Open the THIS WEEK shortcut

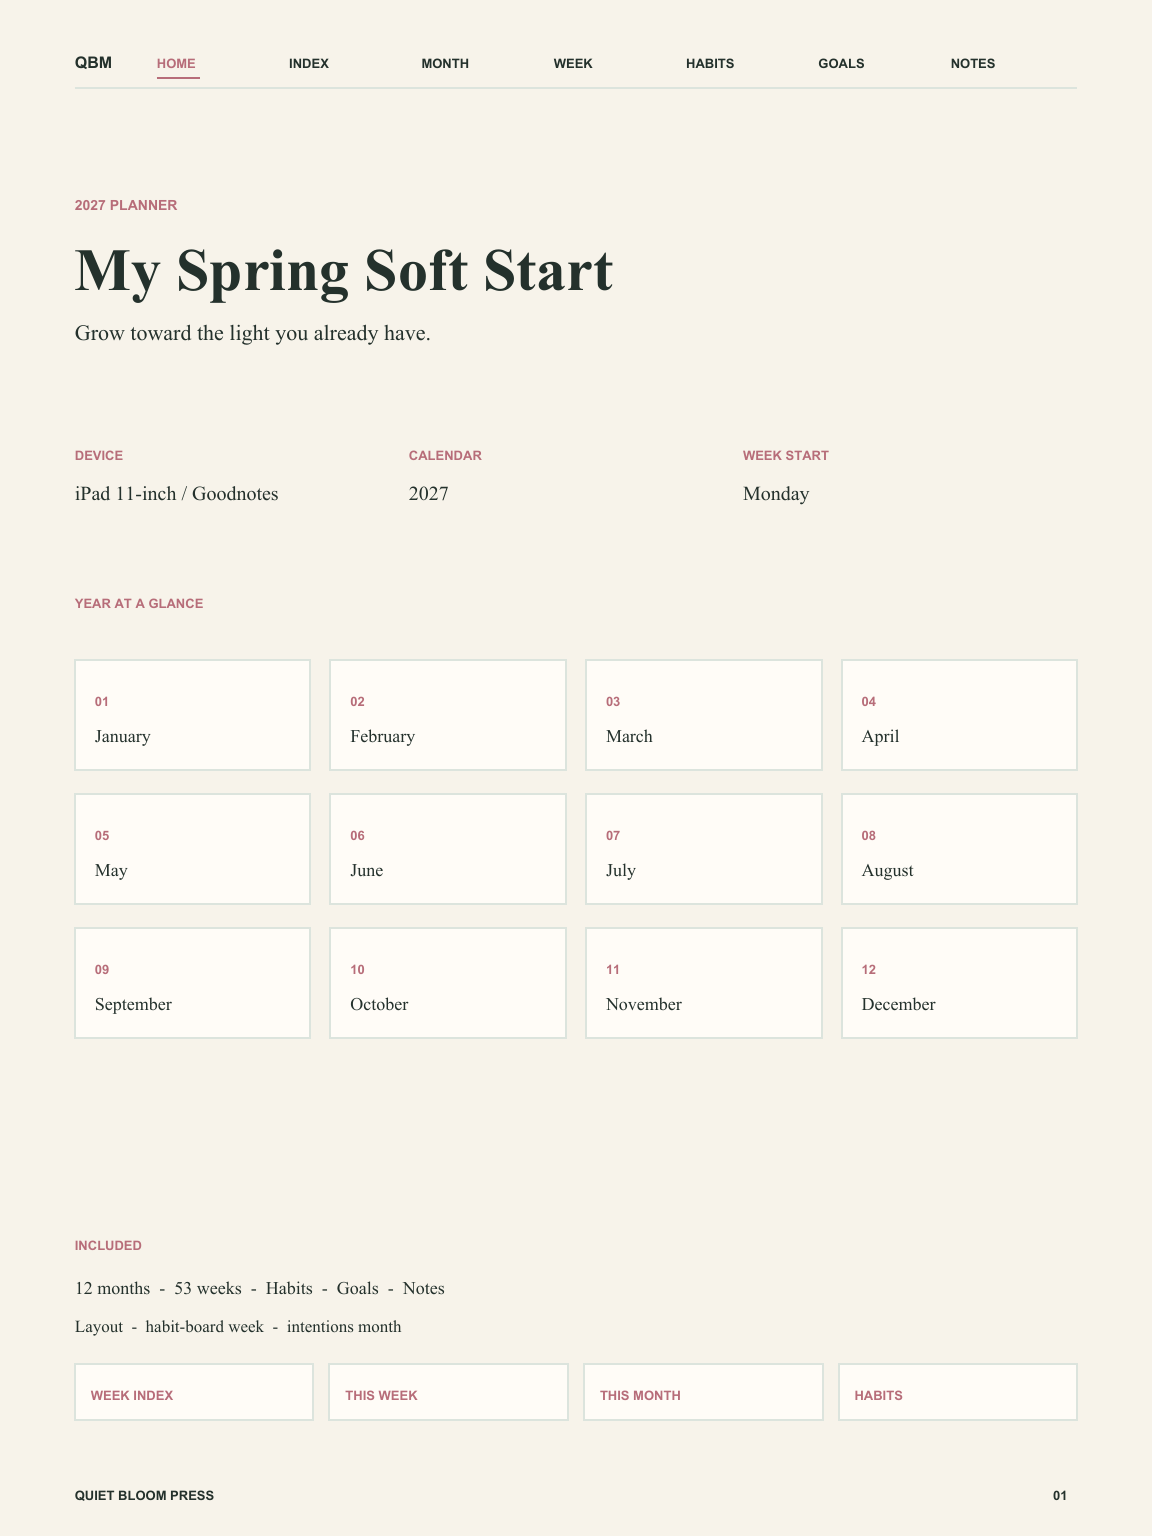pos(448,1392)
